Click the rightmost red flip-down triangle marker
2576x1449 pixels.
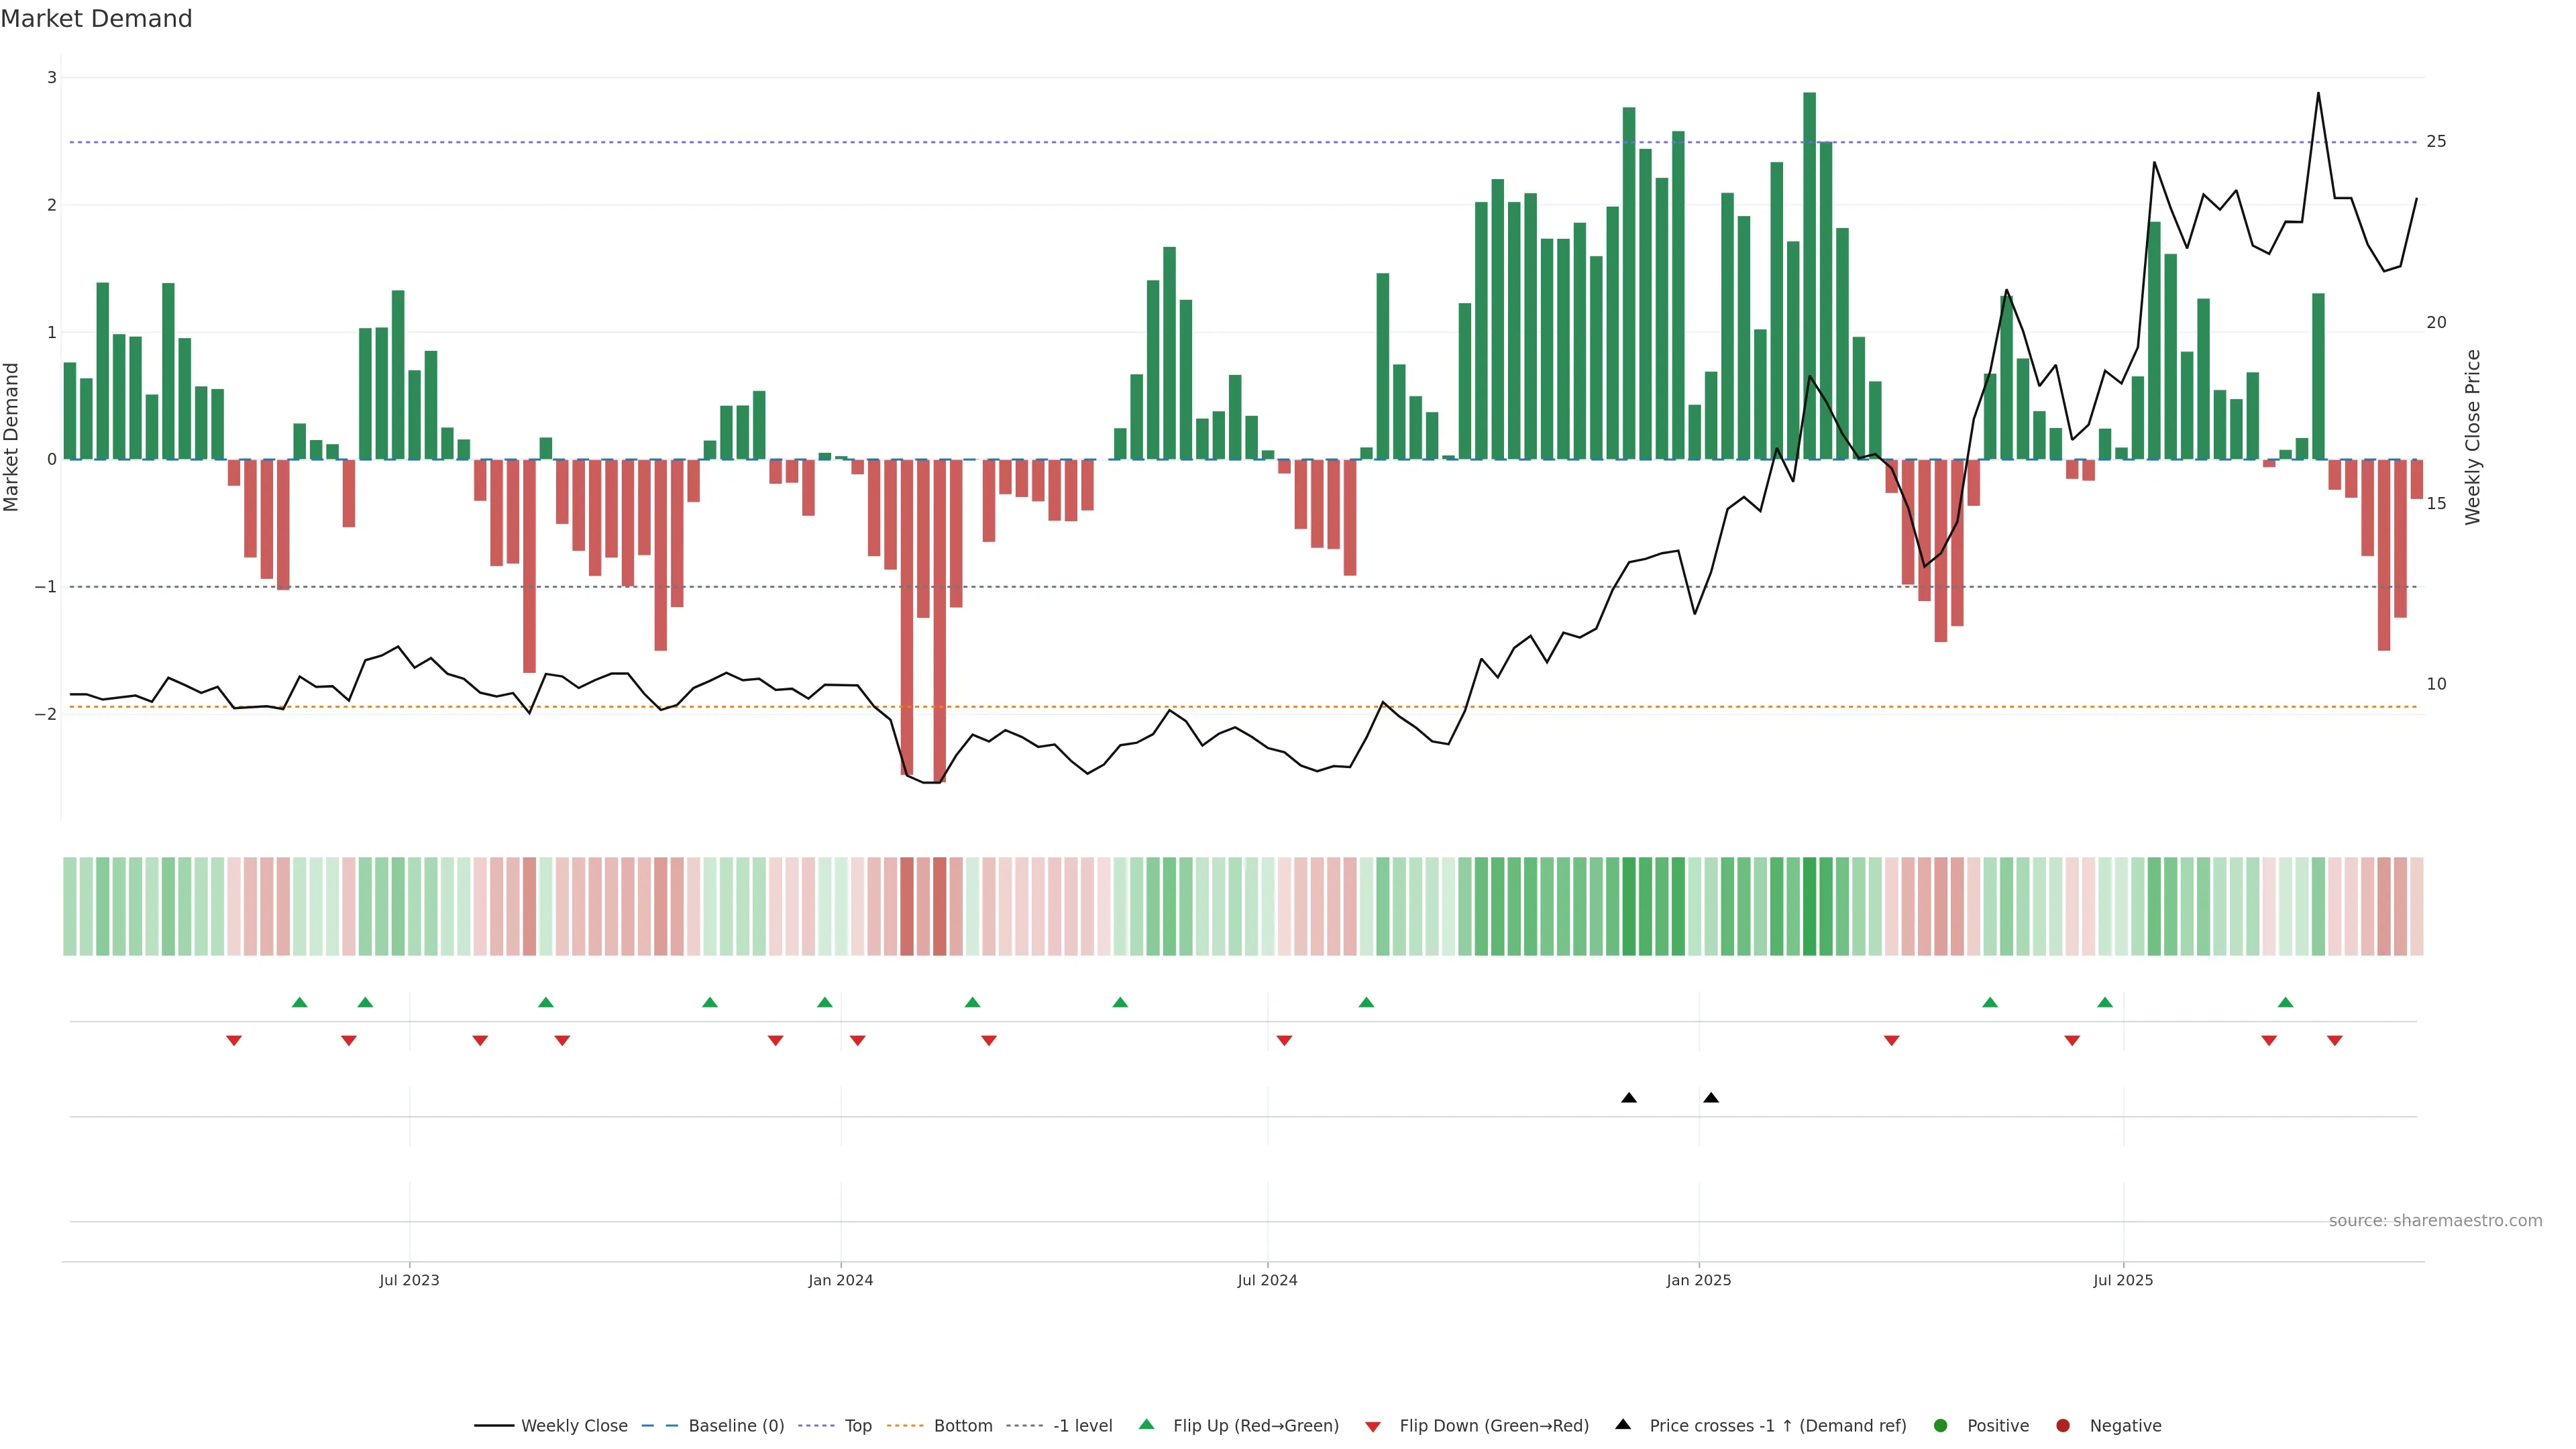click(2335, 1041)
